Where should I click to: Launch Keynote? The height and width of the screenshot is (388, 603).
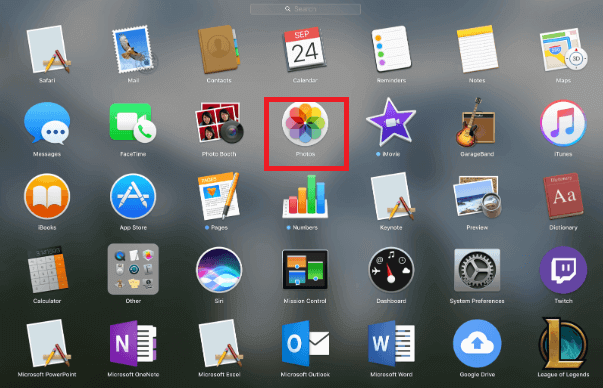(392, 196)
